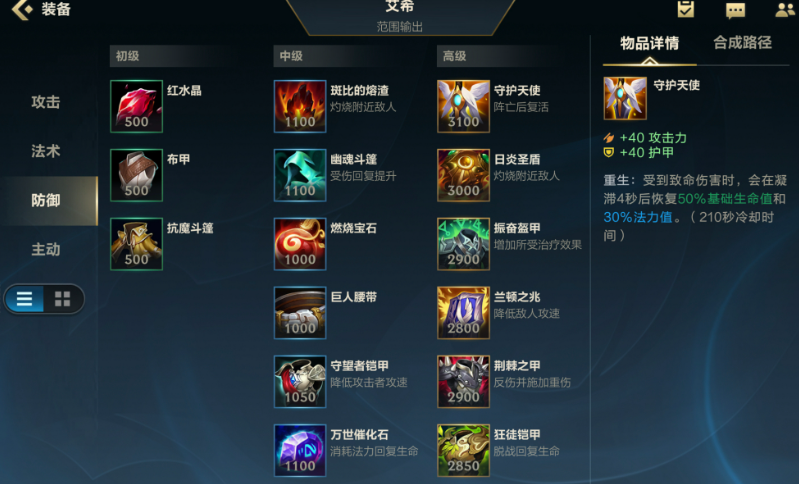Select the 攻击 category
799x484 pixels.
(x=46, y=102)
